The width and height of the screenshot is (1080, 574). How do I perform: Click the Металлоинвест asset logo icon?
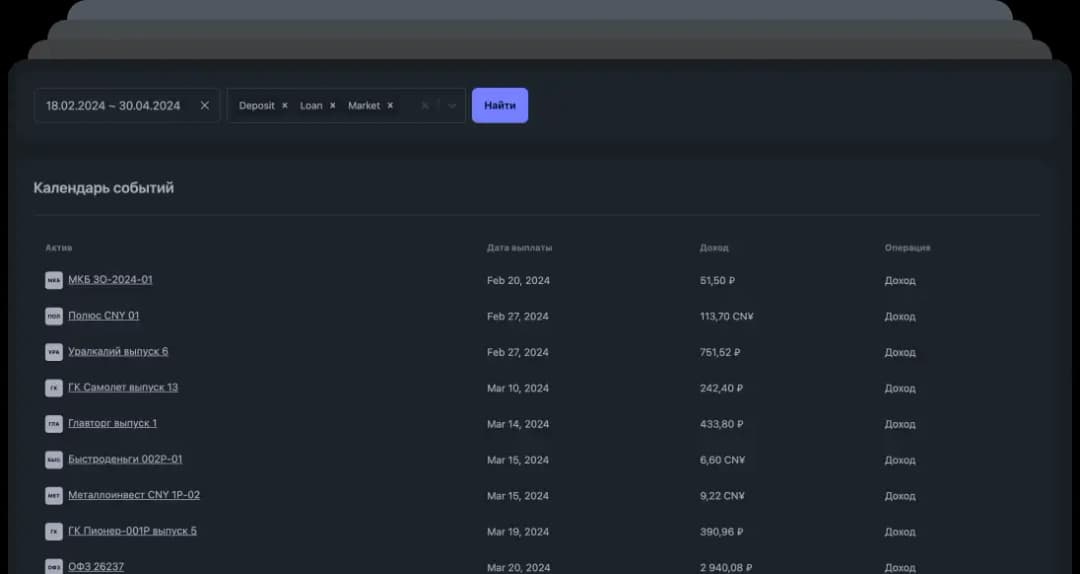54,495
